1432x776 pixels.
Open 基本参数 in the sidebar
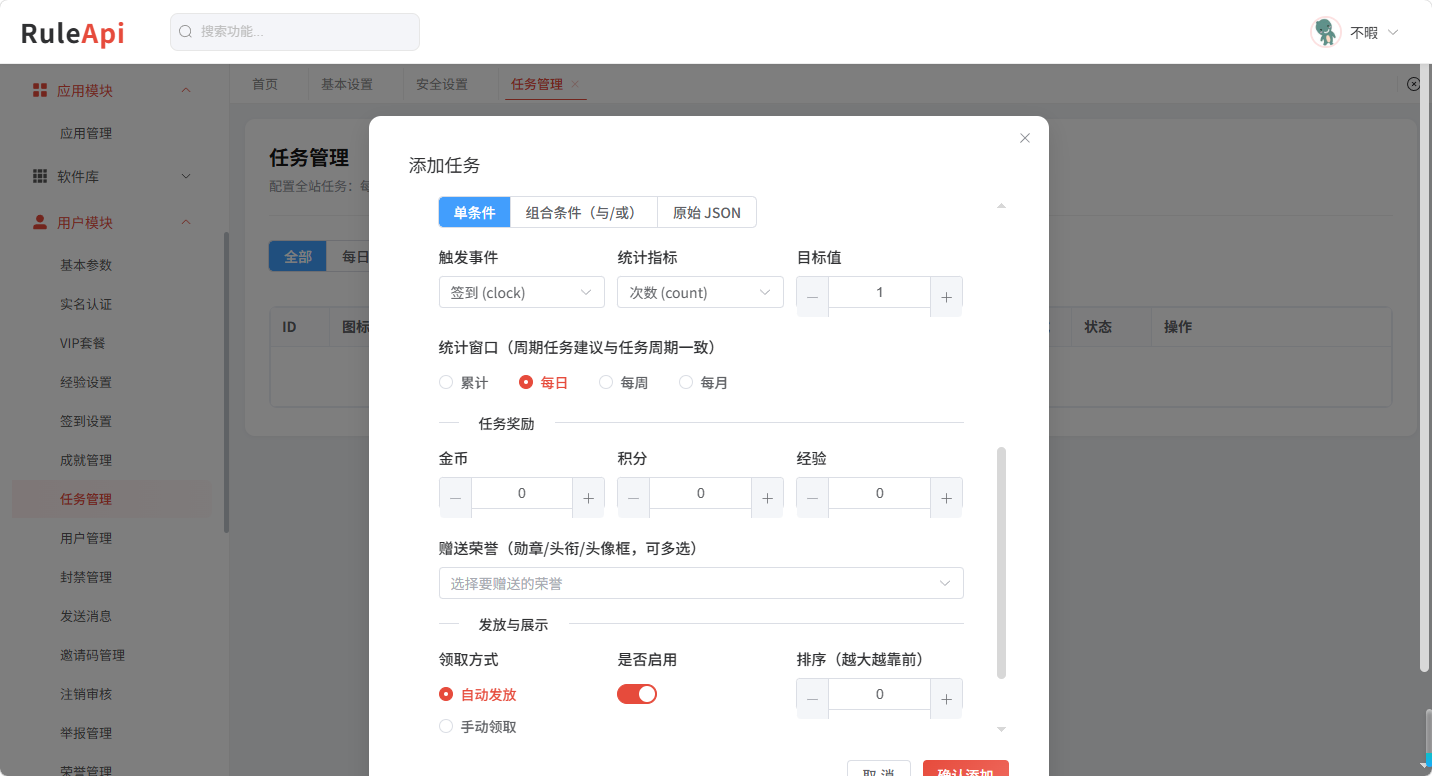tap(86, 265)
